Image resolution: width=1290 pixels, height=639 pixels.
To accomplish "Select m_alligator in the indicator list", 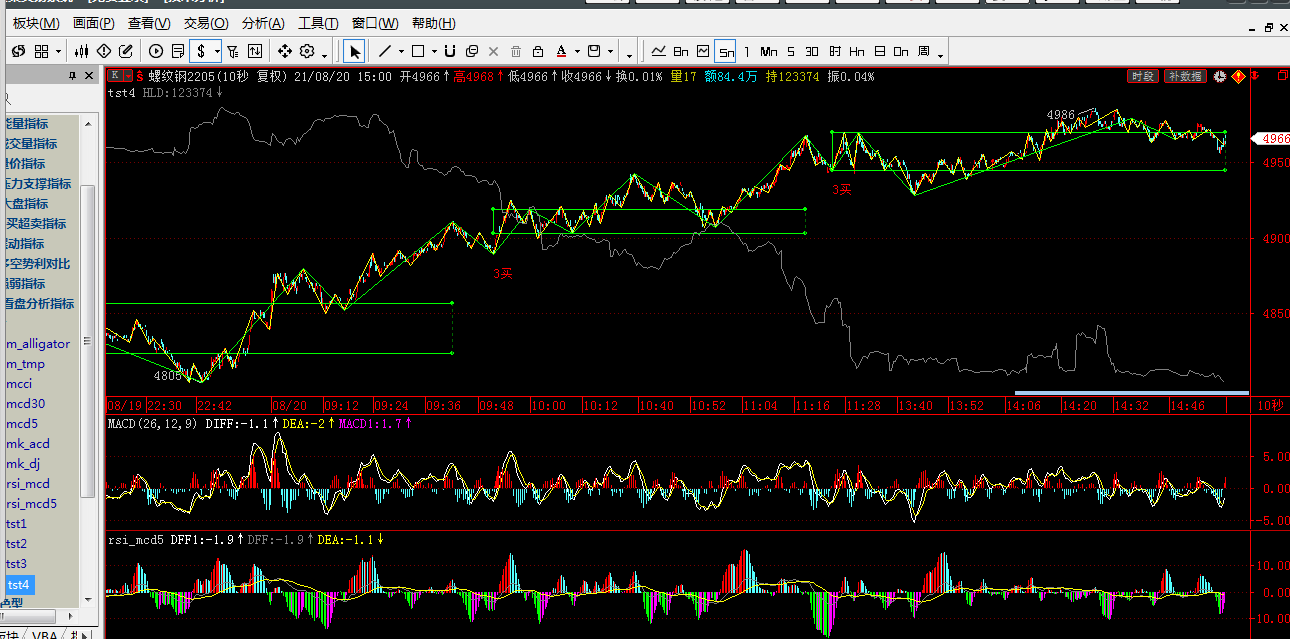I will (38, 344).
